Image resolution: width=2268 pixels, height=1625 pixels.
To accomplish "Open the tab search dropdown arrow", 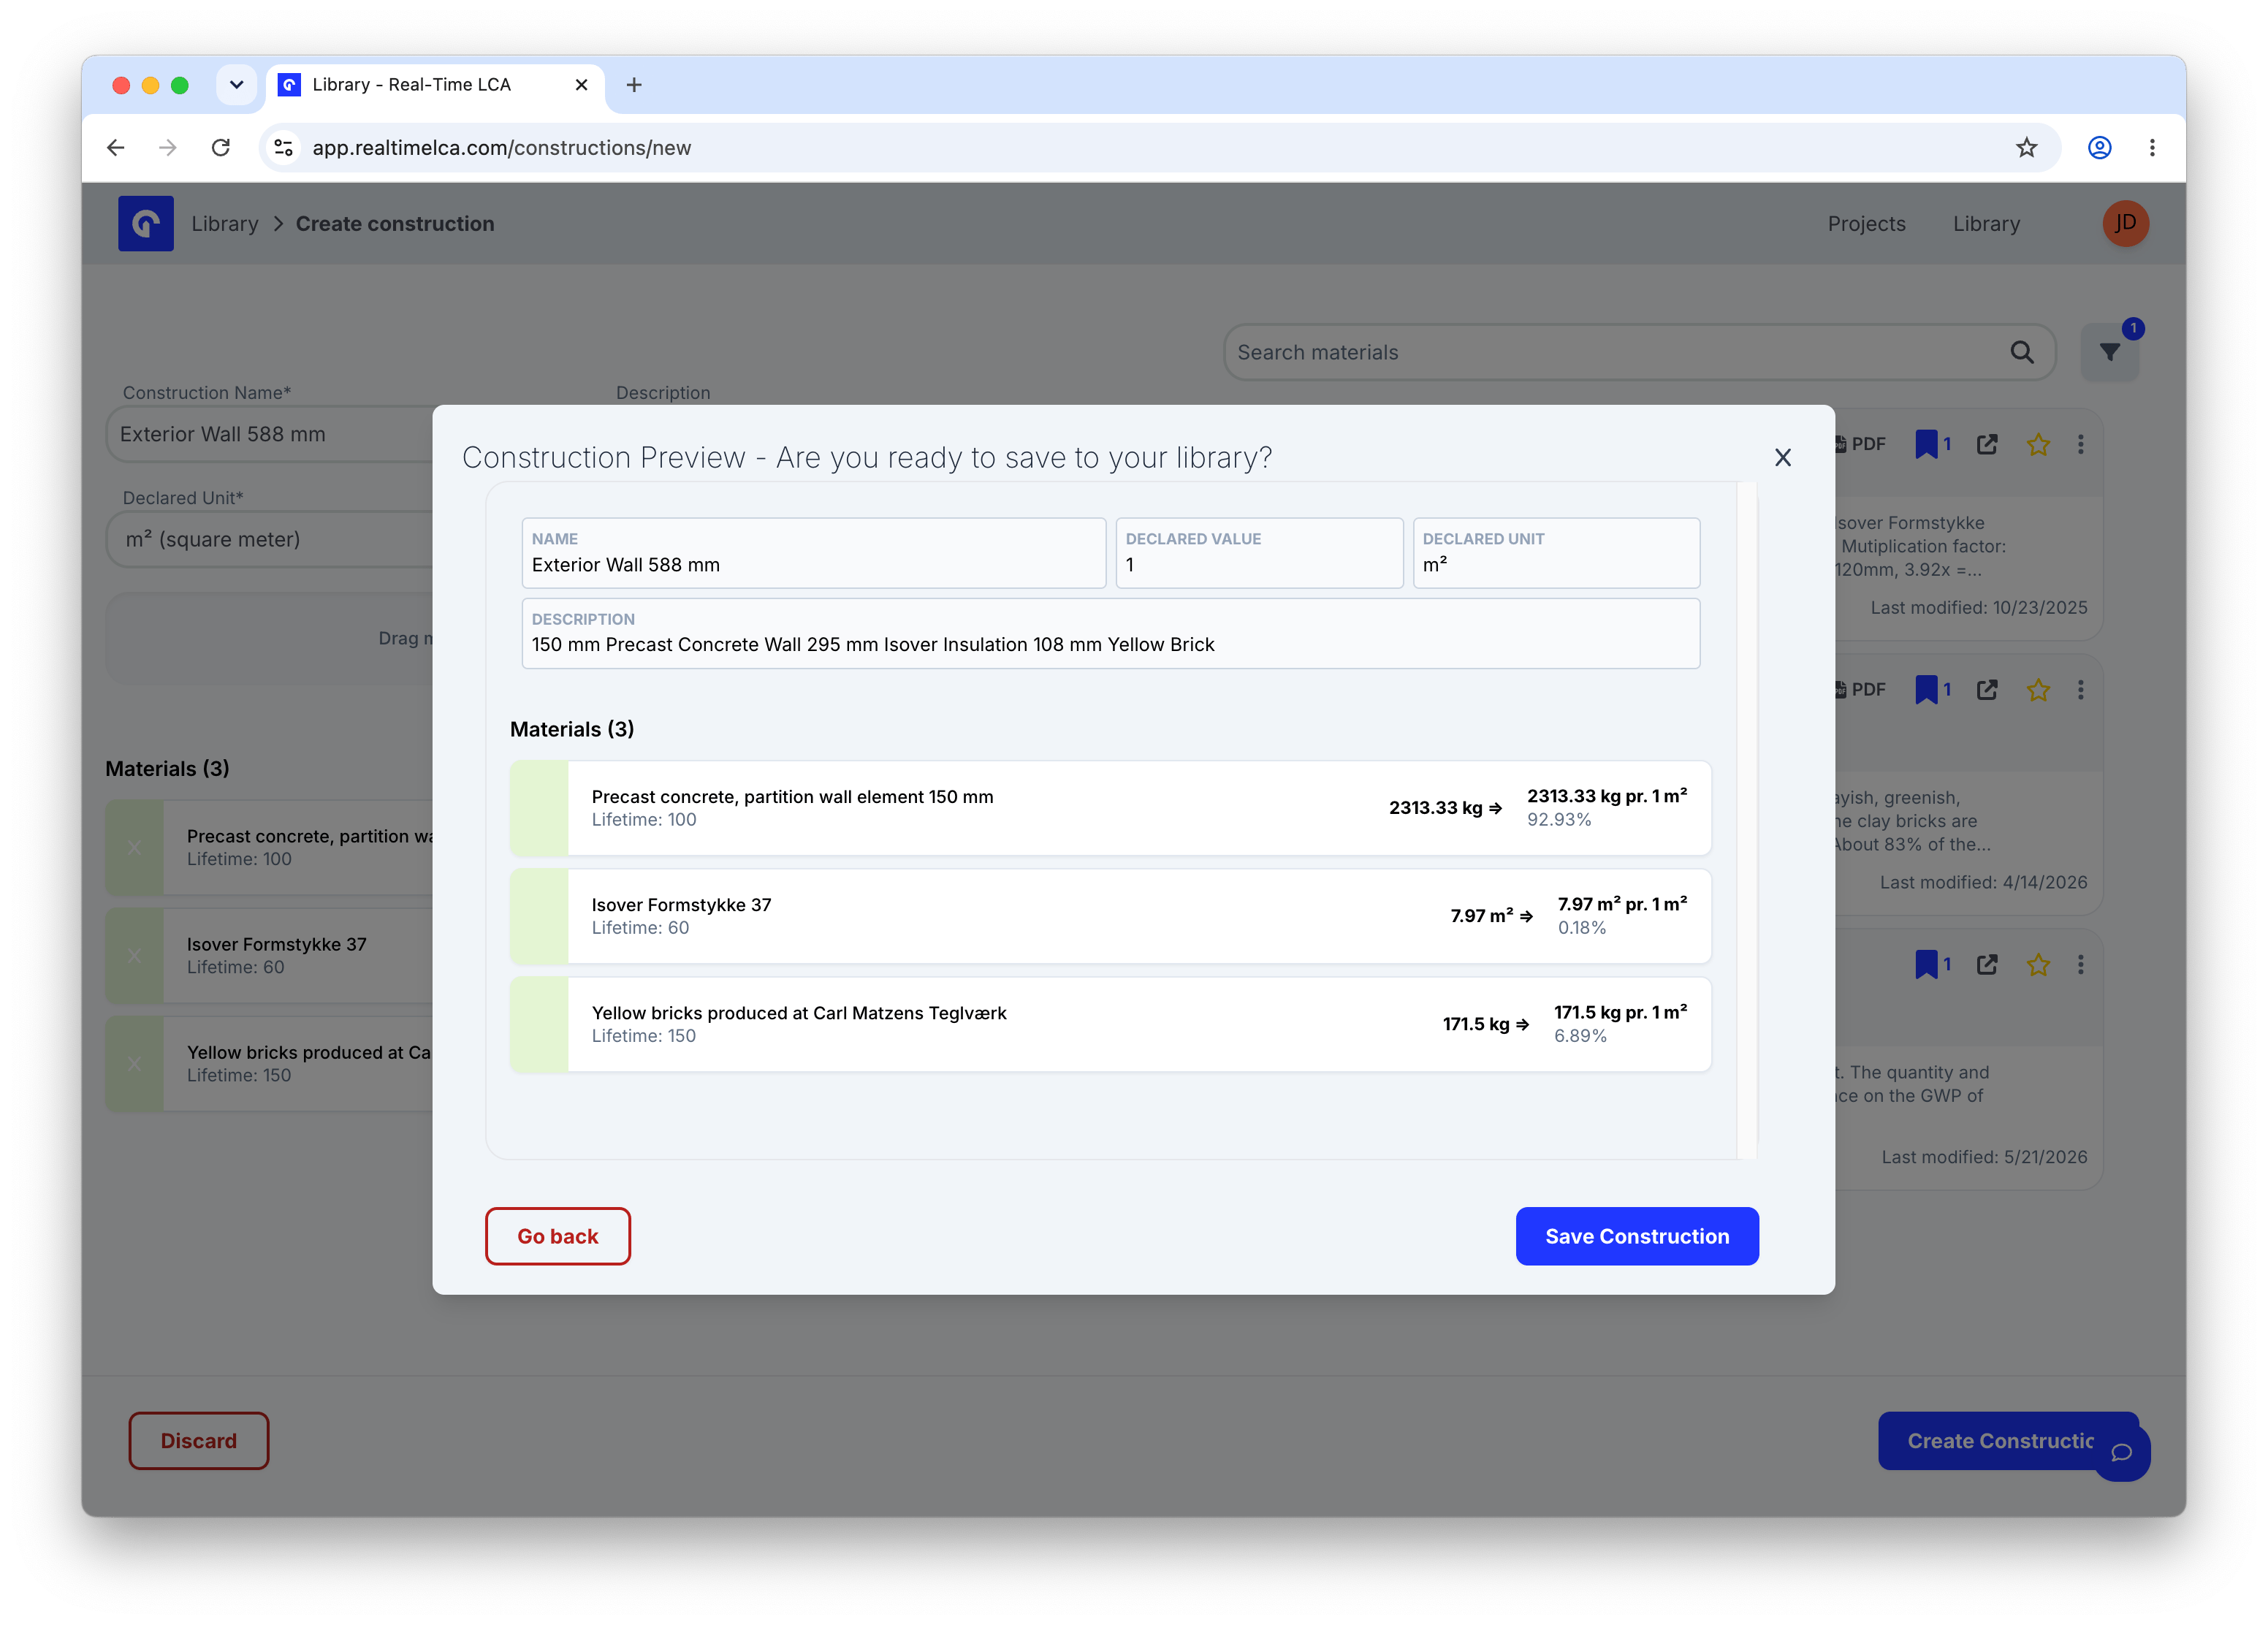I will (x=236, y=85).
